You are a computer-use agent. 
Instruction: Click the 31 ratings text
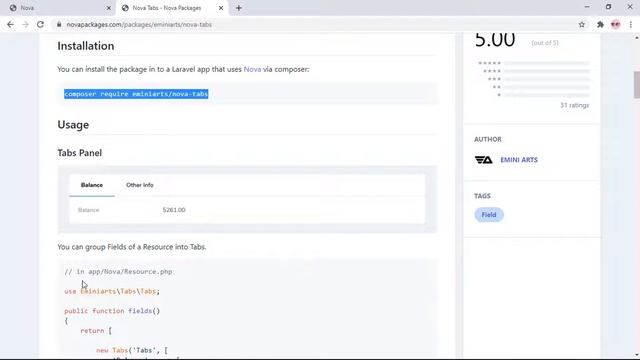(x=574, y=105)
